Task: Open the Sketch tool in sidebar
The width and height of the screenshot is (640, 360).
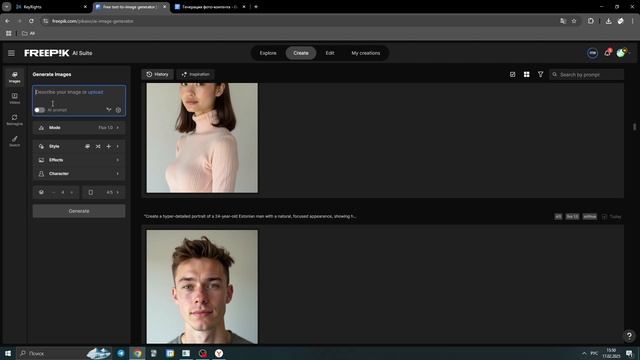Action: [x=15, y=141]
